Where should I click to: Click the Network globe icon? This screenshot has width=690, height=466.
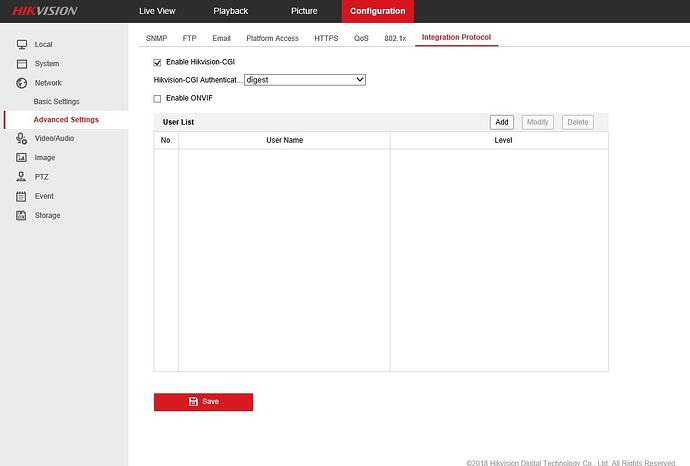[x=21, y=83]
